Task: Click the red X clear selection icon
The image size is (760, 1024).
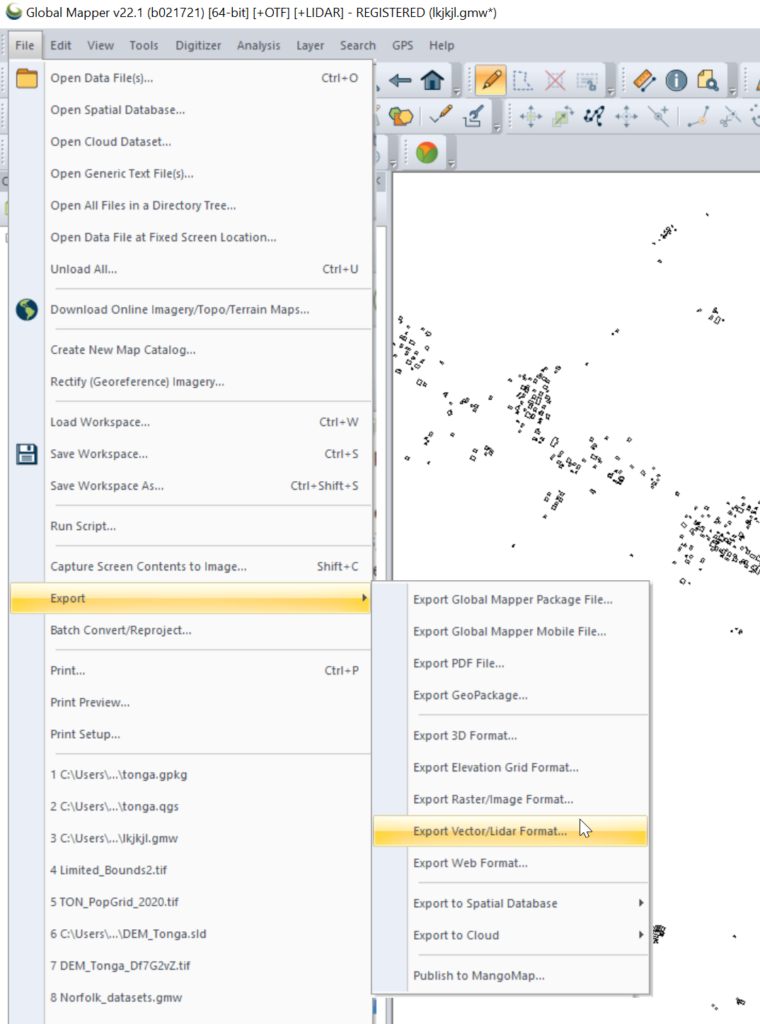Action: [555, 80]
